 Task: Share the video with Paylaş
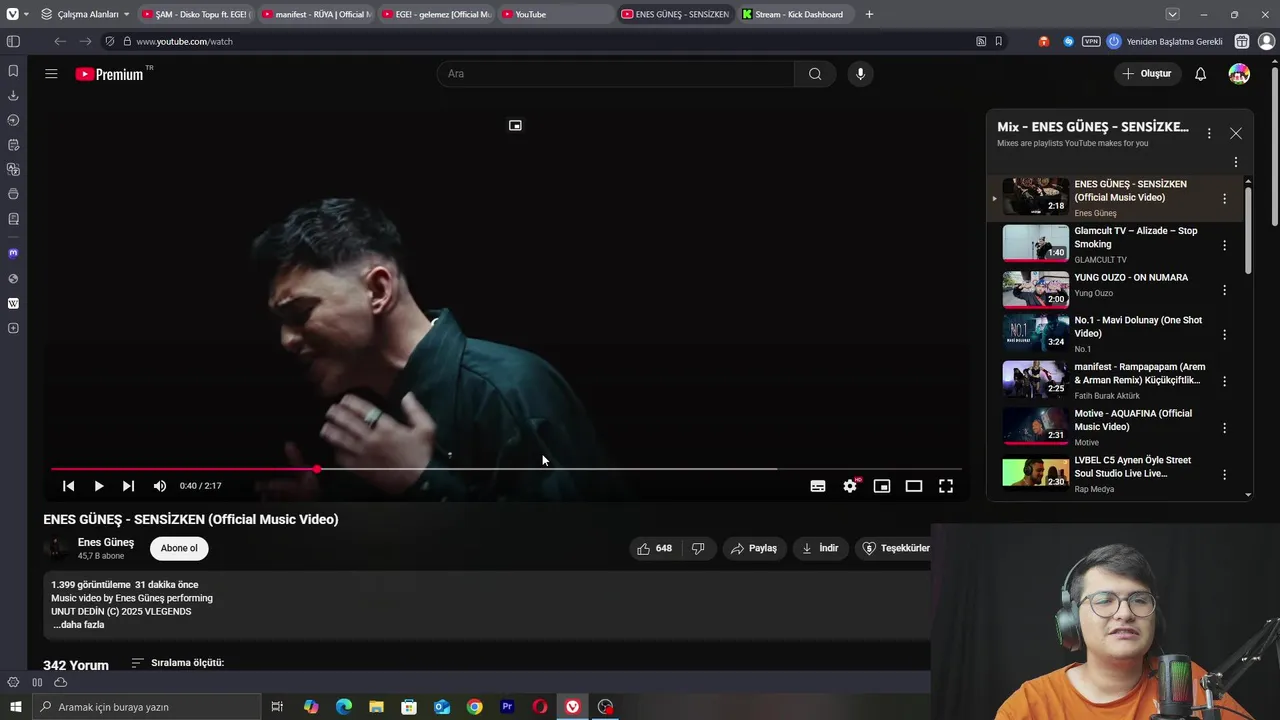coord(754,548)
